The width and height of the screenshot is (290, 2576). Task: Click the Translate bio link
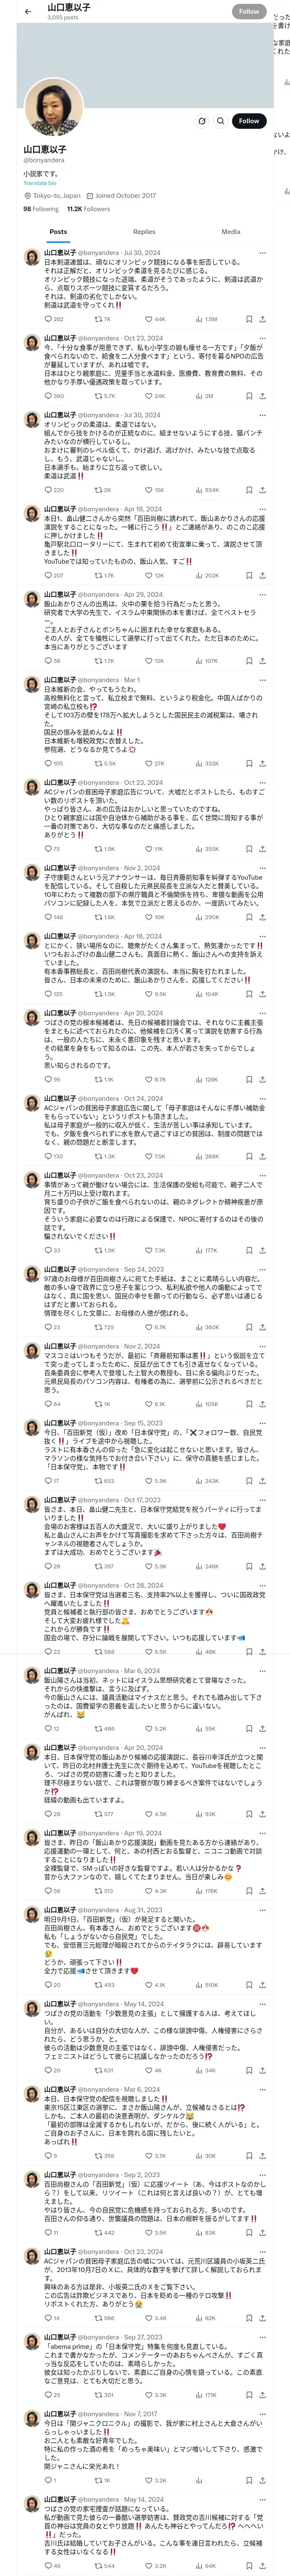pyautogui.click(x=40, y=183)
